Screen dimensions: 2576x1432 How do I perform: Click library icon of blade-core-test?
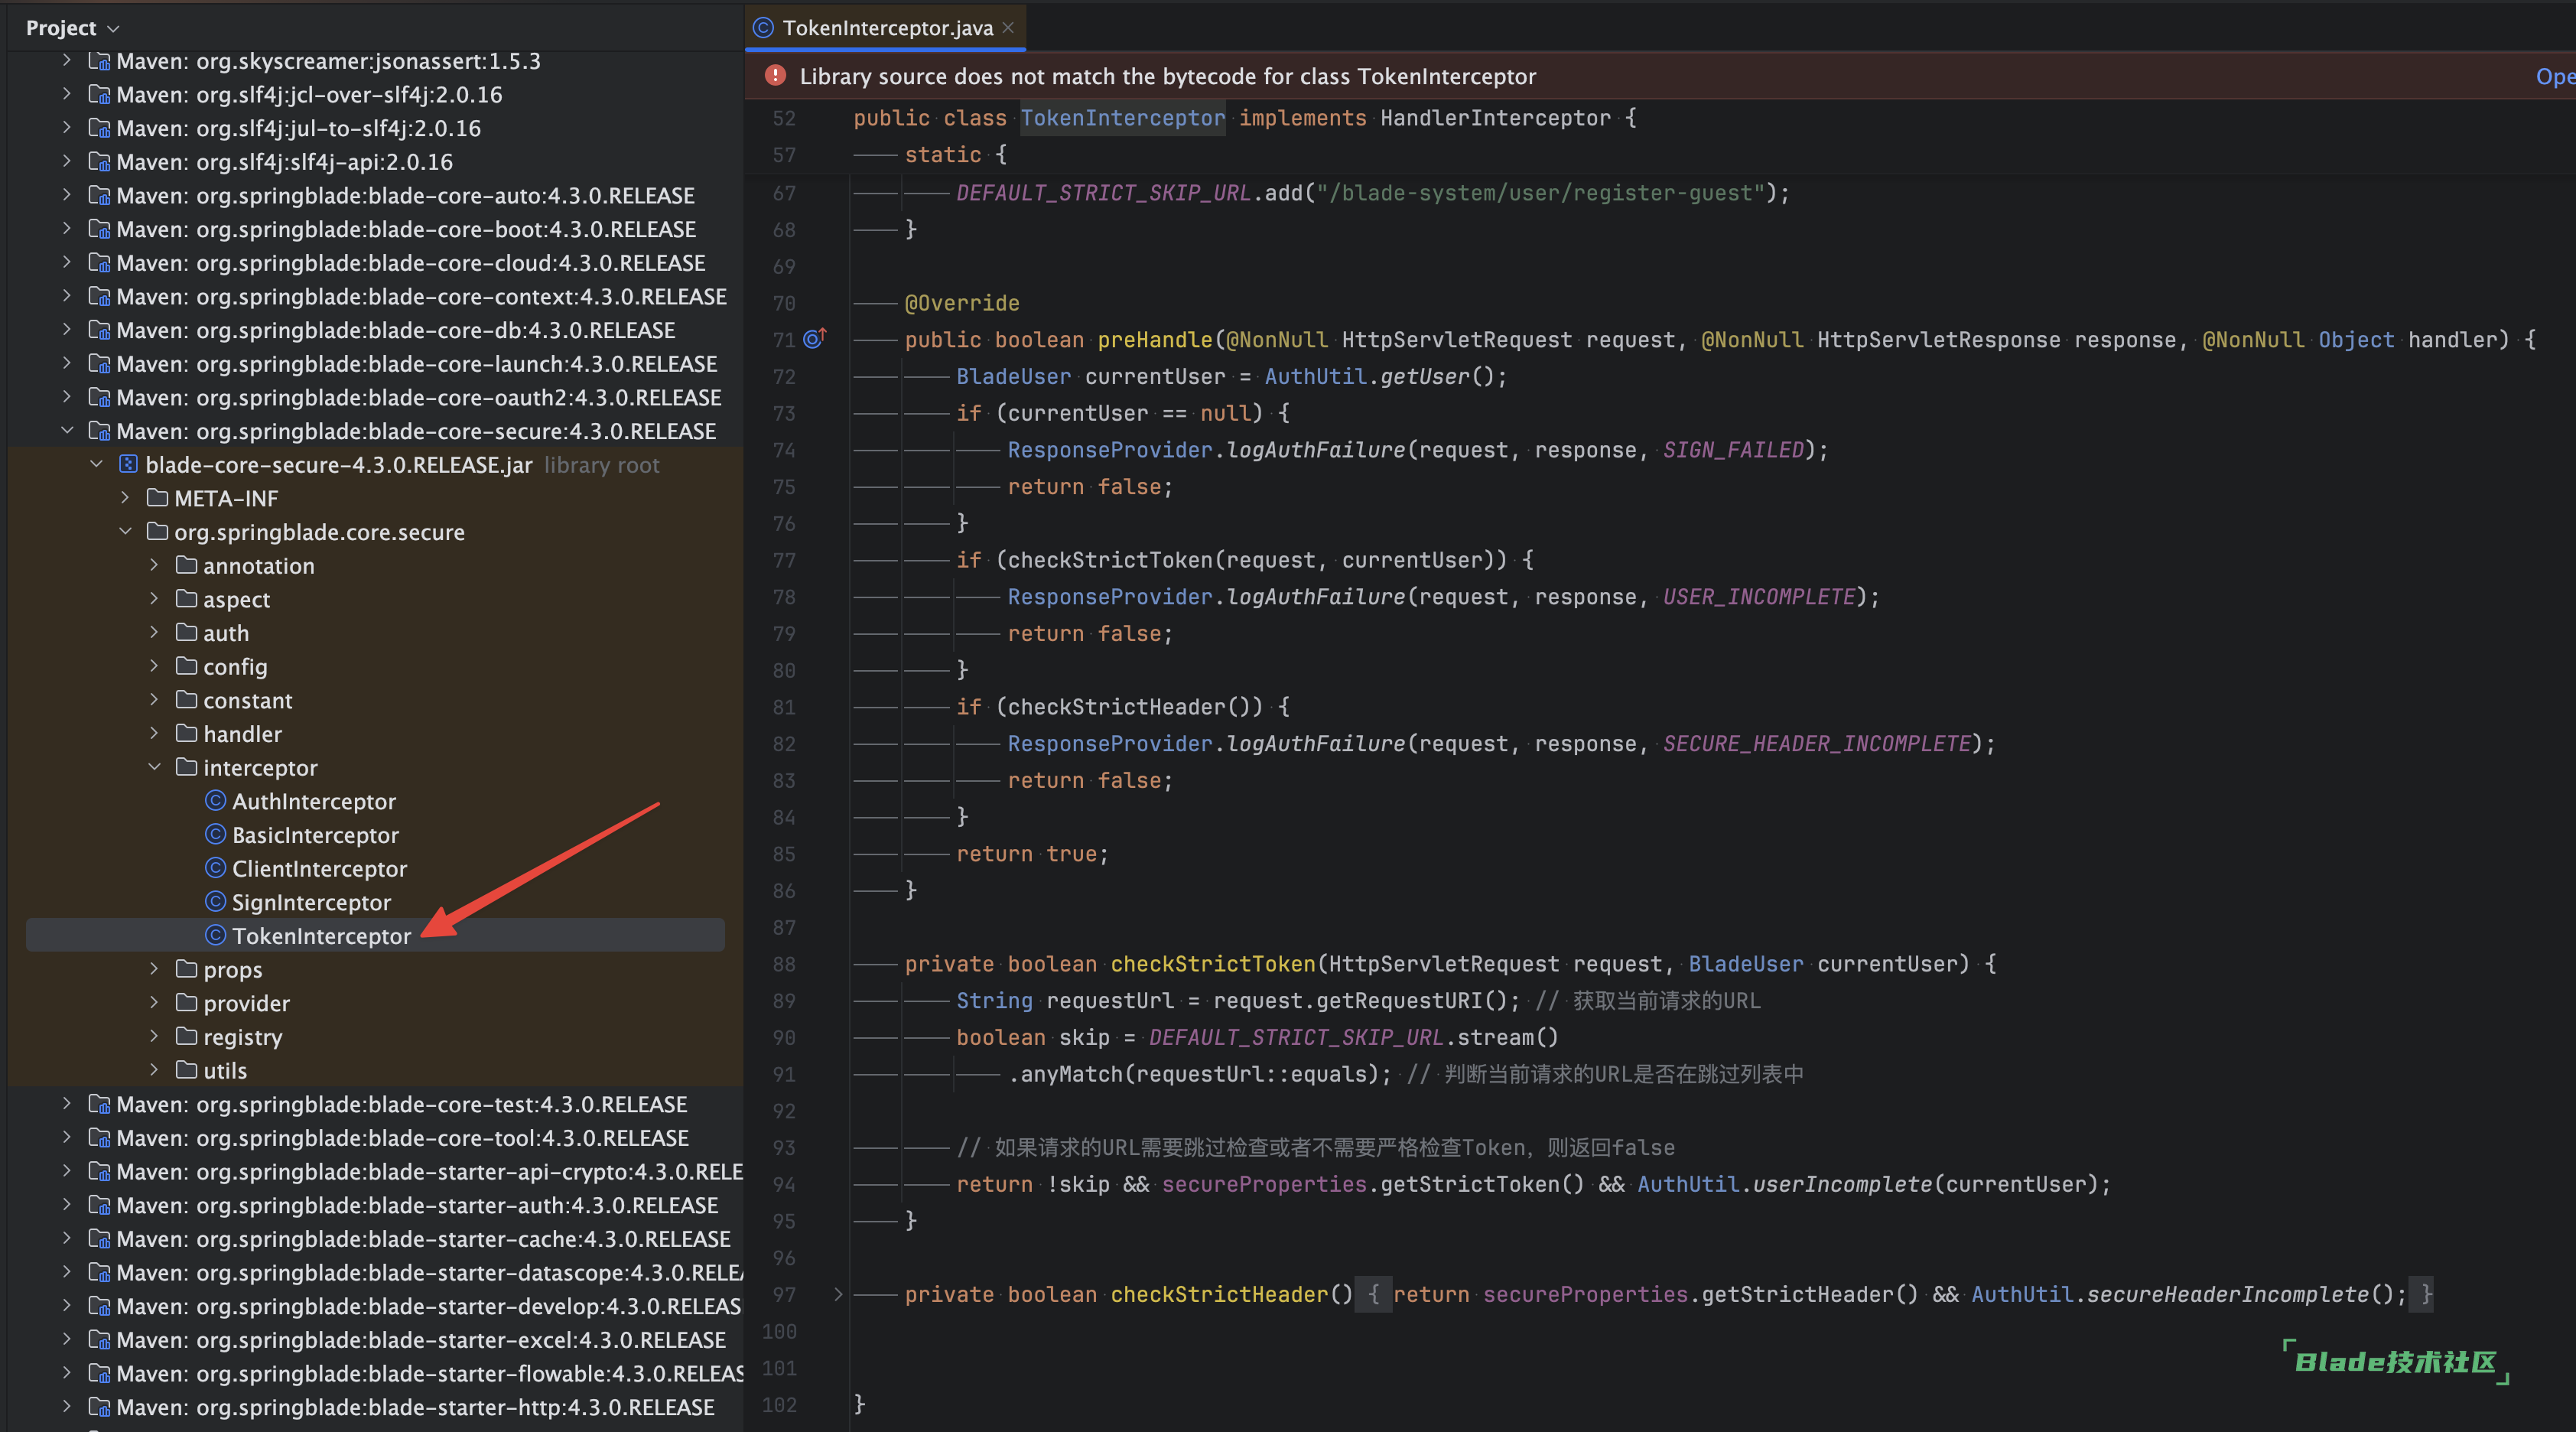tap(99, 1104)
